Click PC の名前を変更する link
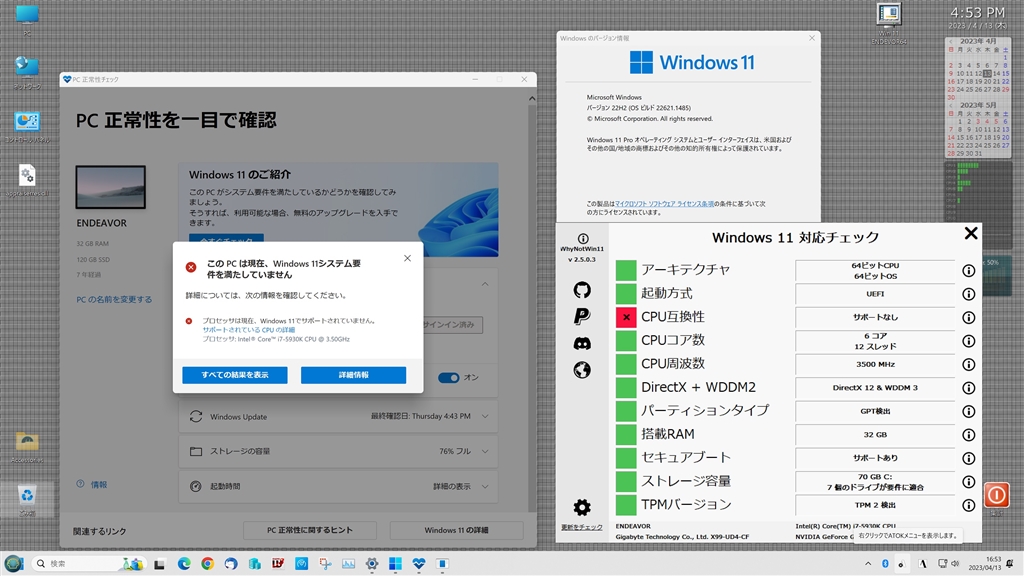 114,299
